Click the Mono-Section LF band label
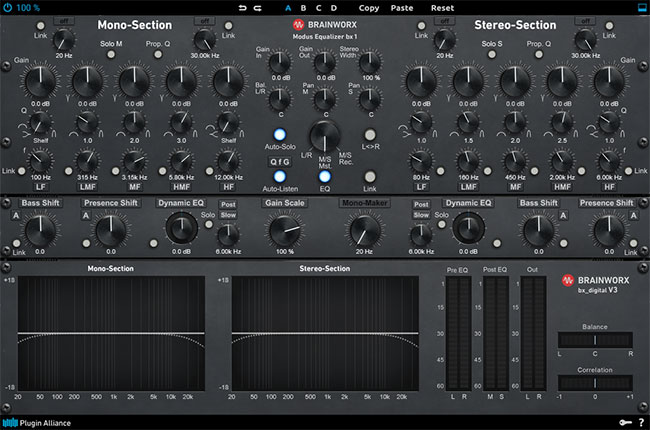650x430 pixels. pyautogui.click(x=41, y=187)
